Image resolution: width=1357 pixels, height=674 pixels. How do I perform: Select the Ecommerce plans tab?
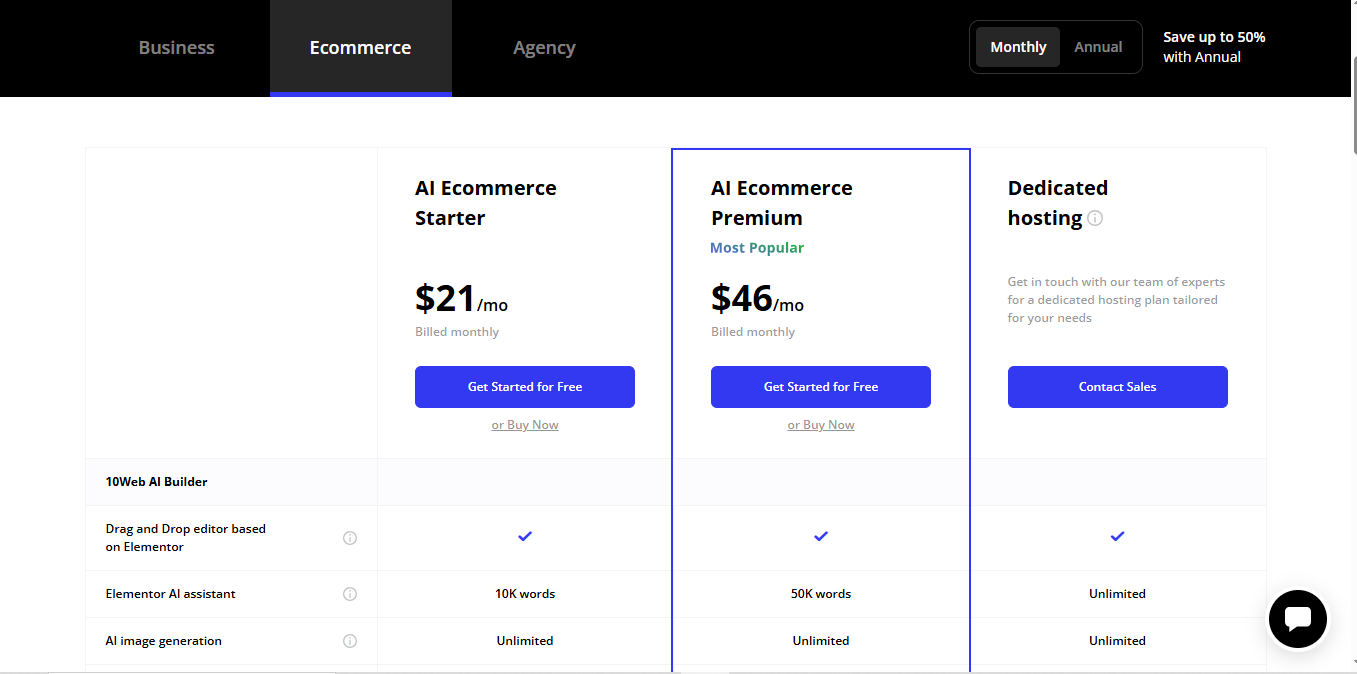pyautogui.click(x=360, y=48)
